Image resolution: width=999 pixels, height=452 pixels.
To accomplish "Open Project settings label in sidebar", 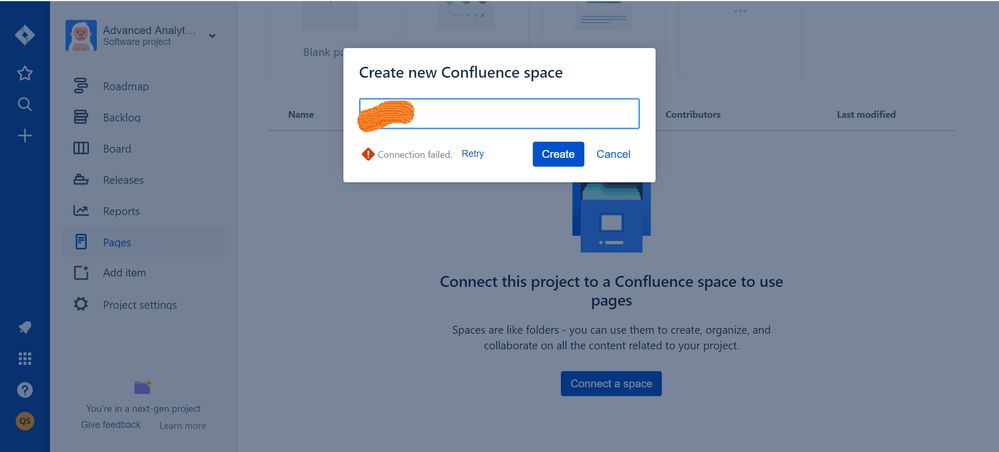I will [140, 305].
